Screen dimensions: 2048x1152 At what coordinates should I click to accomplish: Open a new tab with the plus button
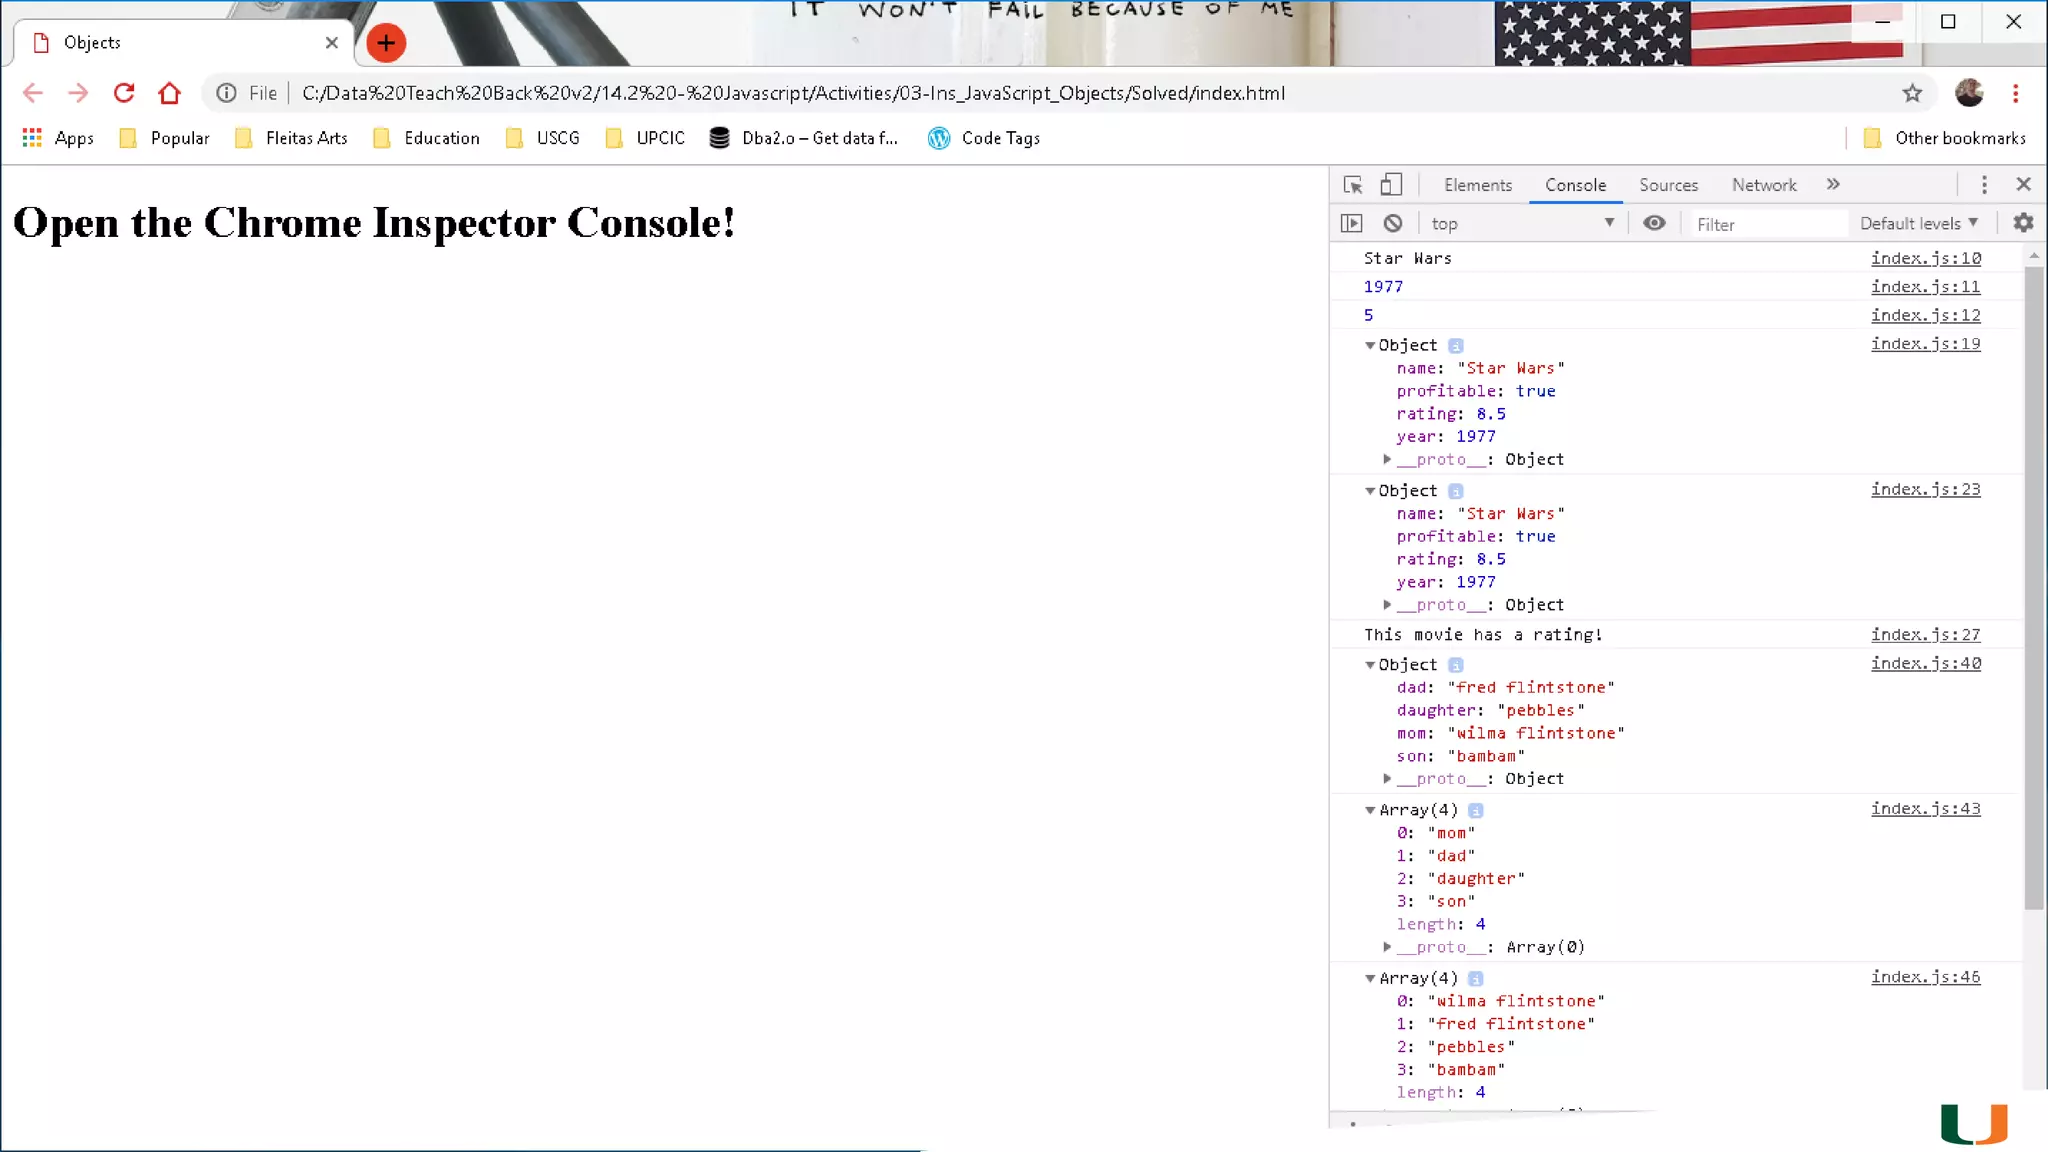[386, 43]
